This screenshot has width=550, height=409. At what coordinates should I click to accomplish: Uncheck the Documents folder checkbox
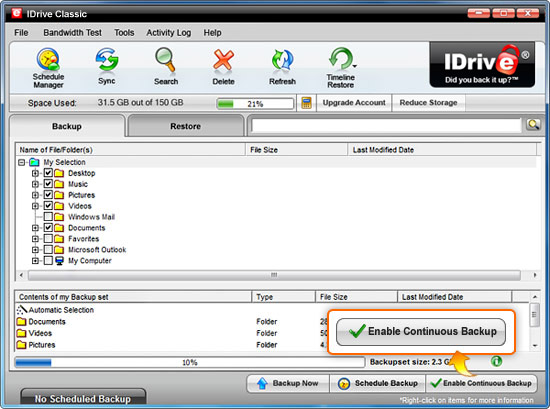click(x=48, y=228)
